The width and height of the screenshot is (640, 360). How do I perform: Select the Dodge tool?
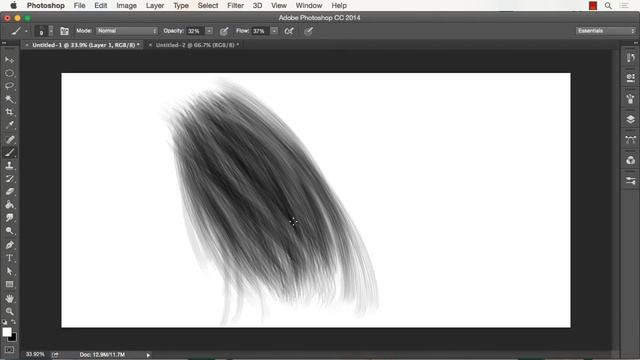click(x=9, y=231)
